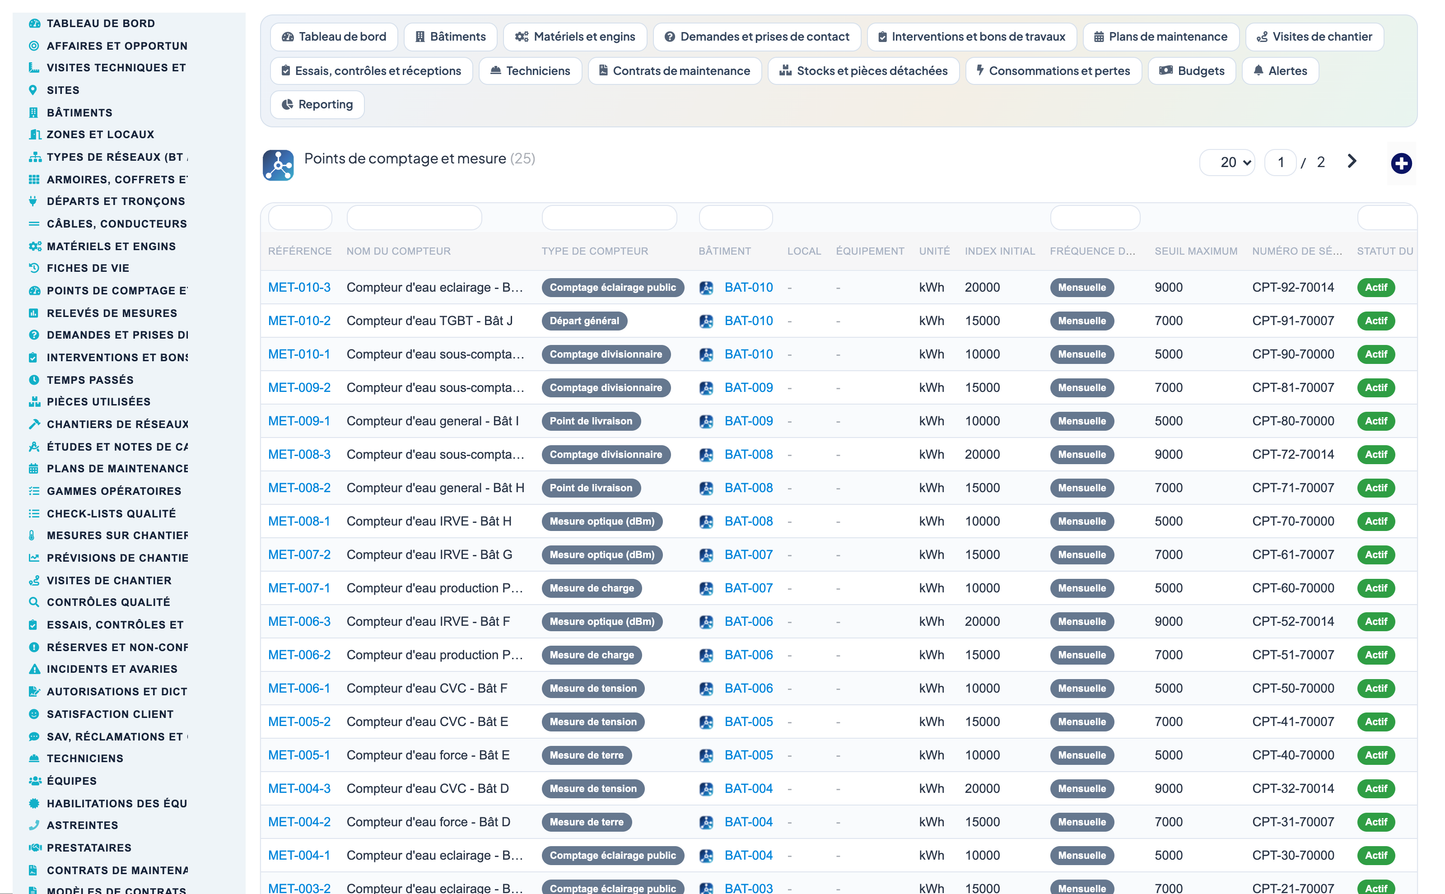Viewport: 1445px width, 894px height.
Task: Open the Tableau de bord tab
Action: click(334, 37)
